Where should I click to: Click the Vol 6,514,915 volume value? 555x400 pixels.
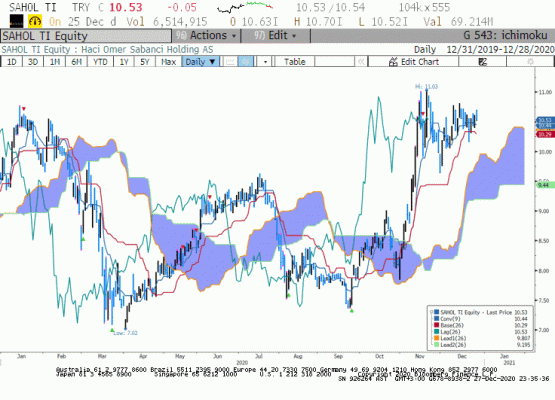[x=167, y=22]
